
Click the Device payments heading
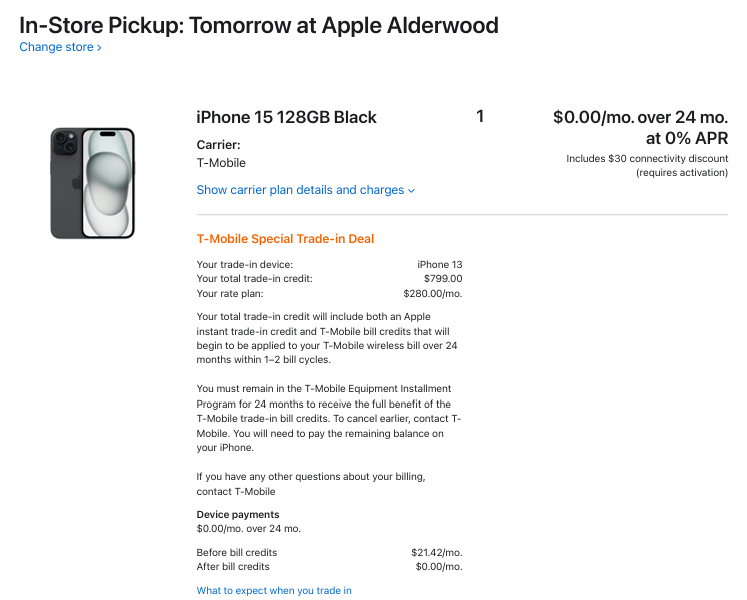click(x=238, y=515)
